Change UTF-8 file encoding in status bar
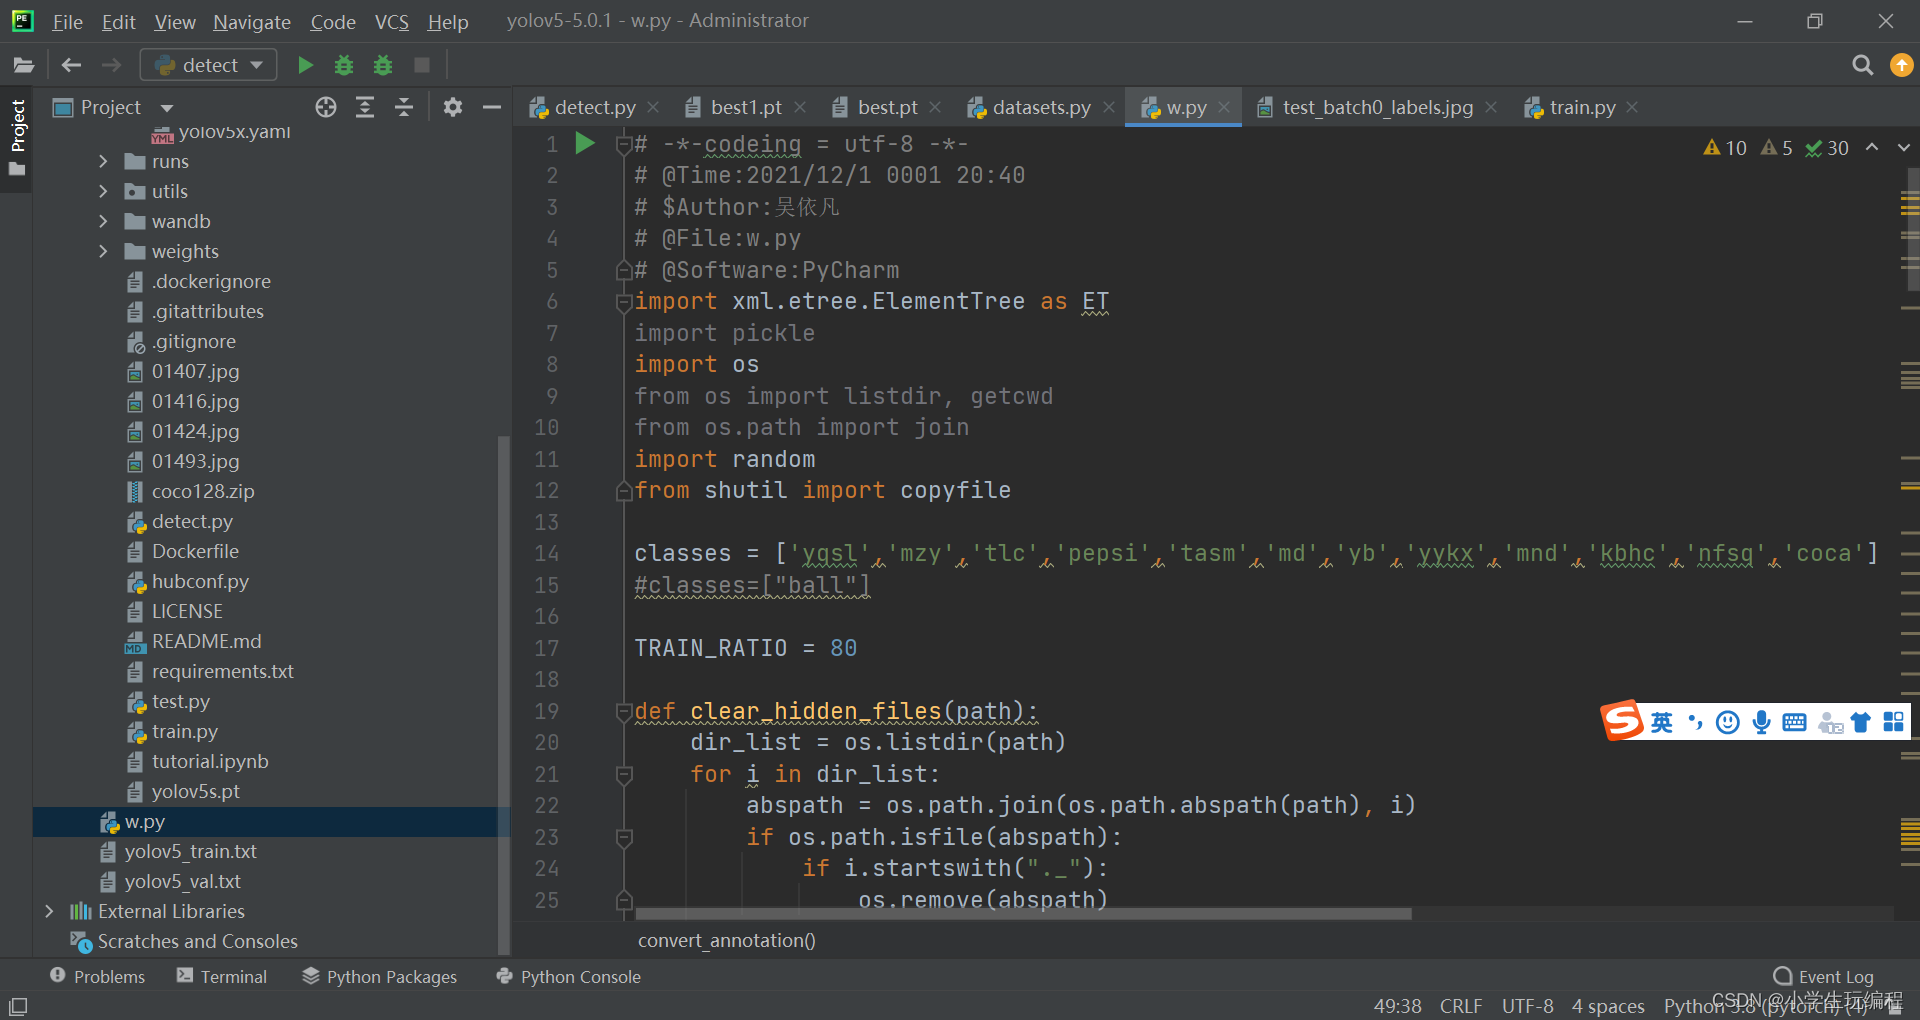1920x1020 pixels. (x=1527, y=1006)
